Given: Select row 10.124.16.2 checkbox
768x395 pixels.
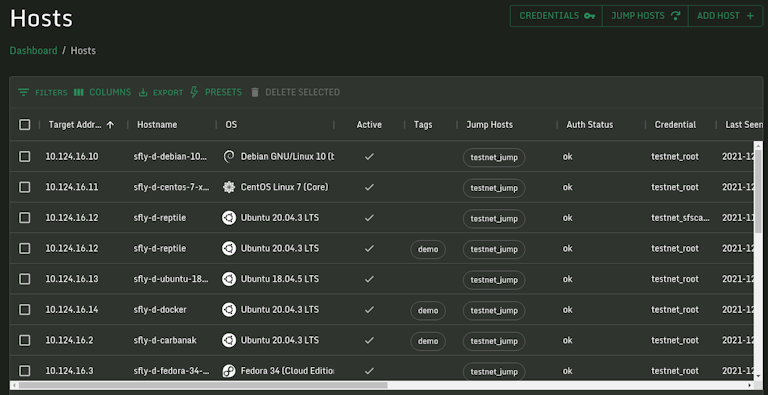Looking at the screenshot, I should 24,340.
